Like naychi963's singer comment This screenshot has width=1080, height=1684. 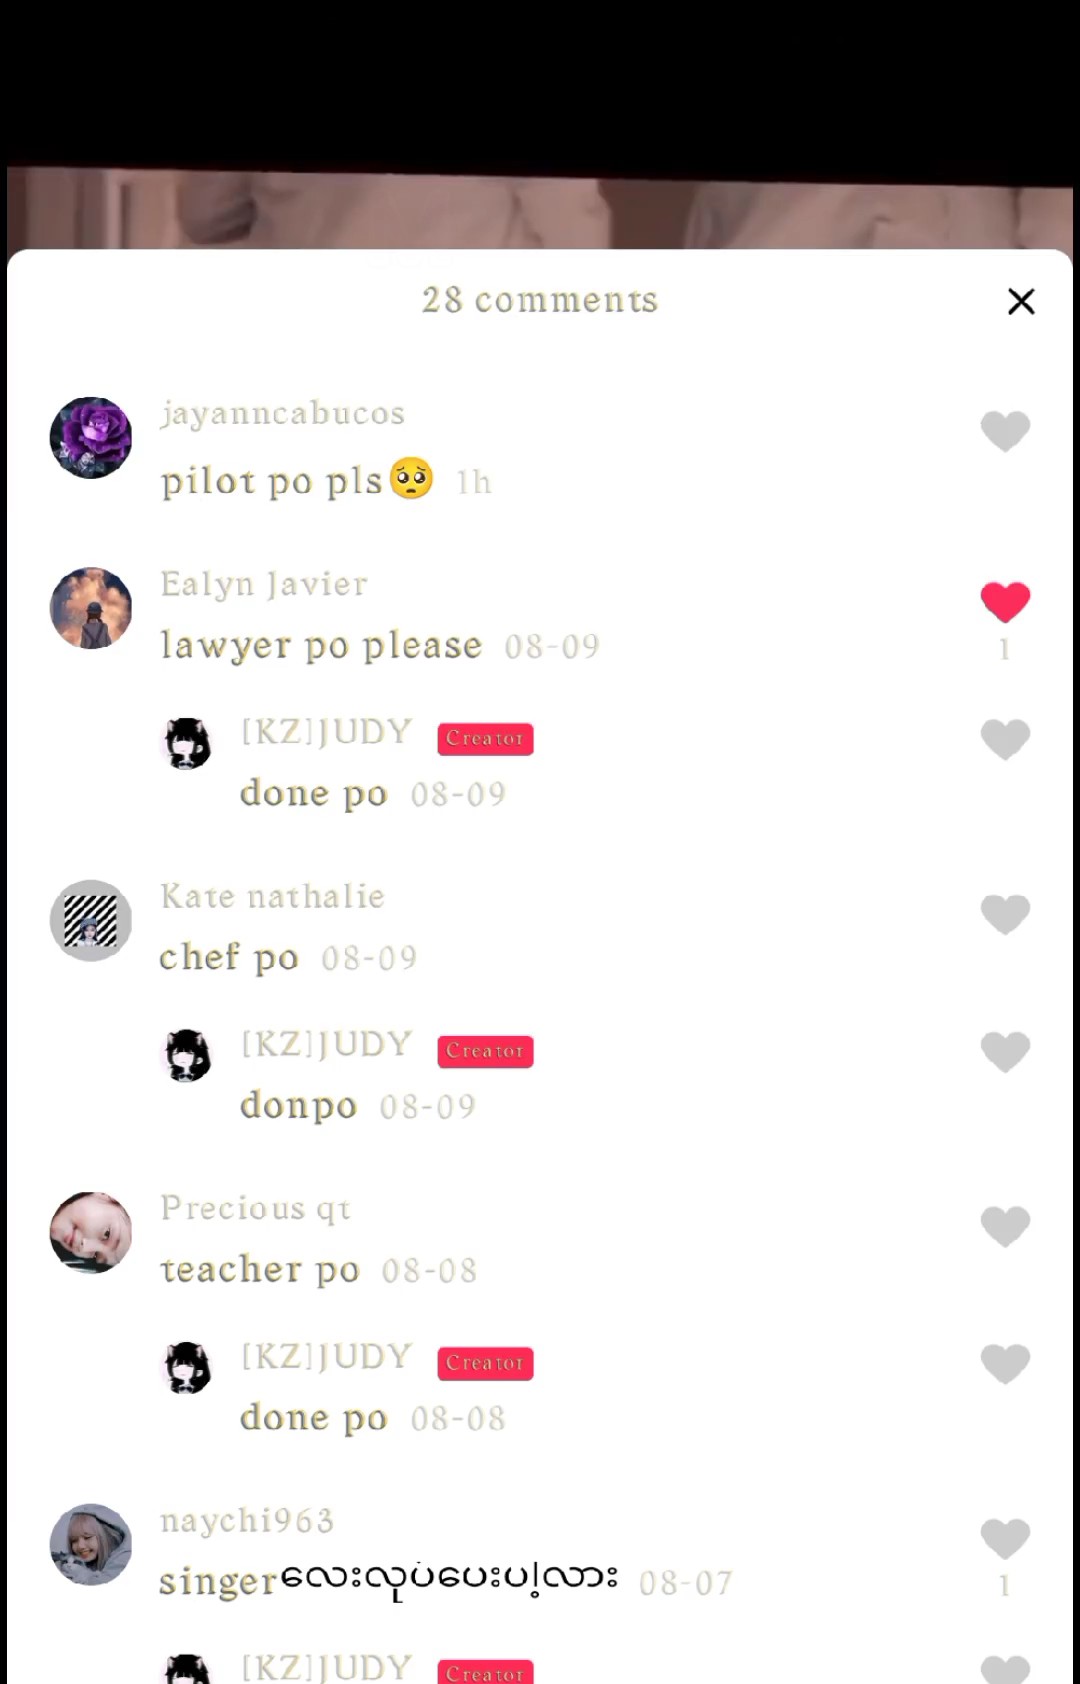pyautogui.click(x=1005, y=1538)
